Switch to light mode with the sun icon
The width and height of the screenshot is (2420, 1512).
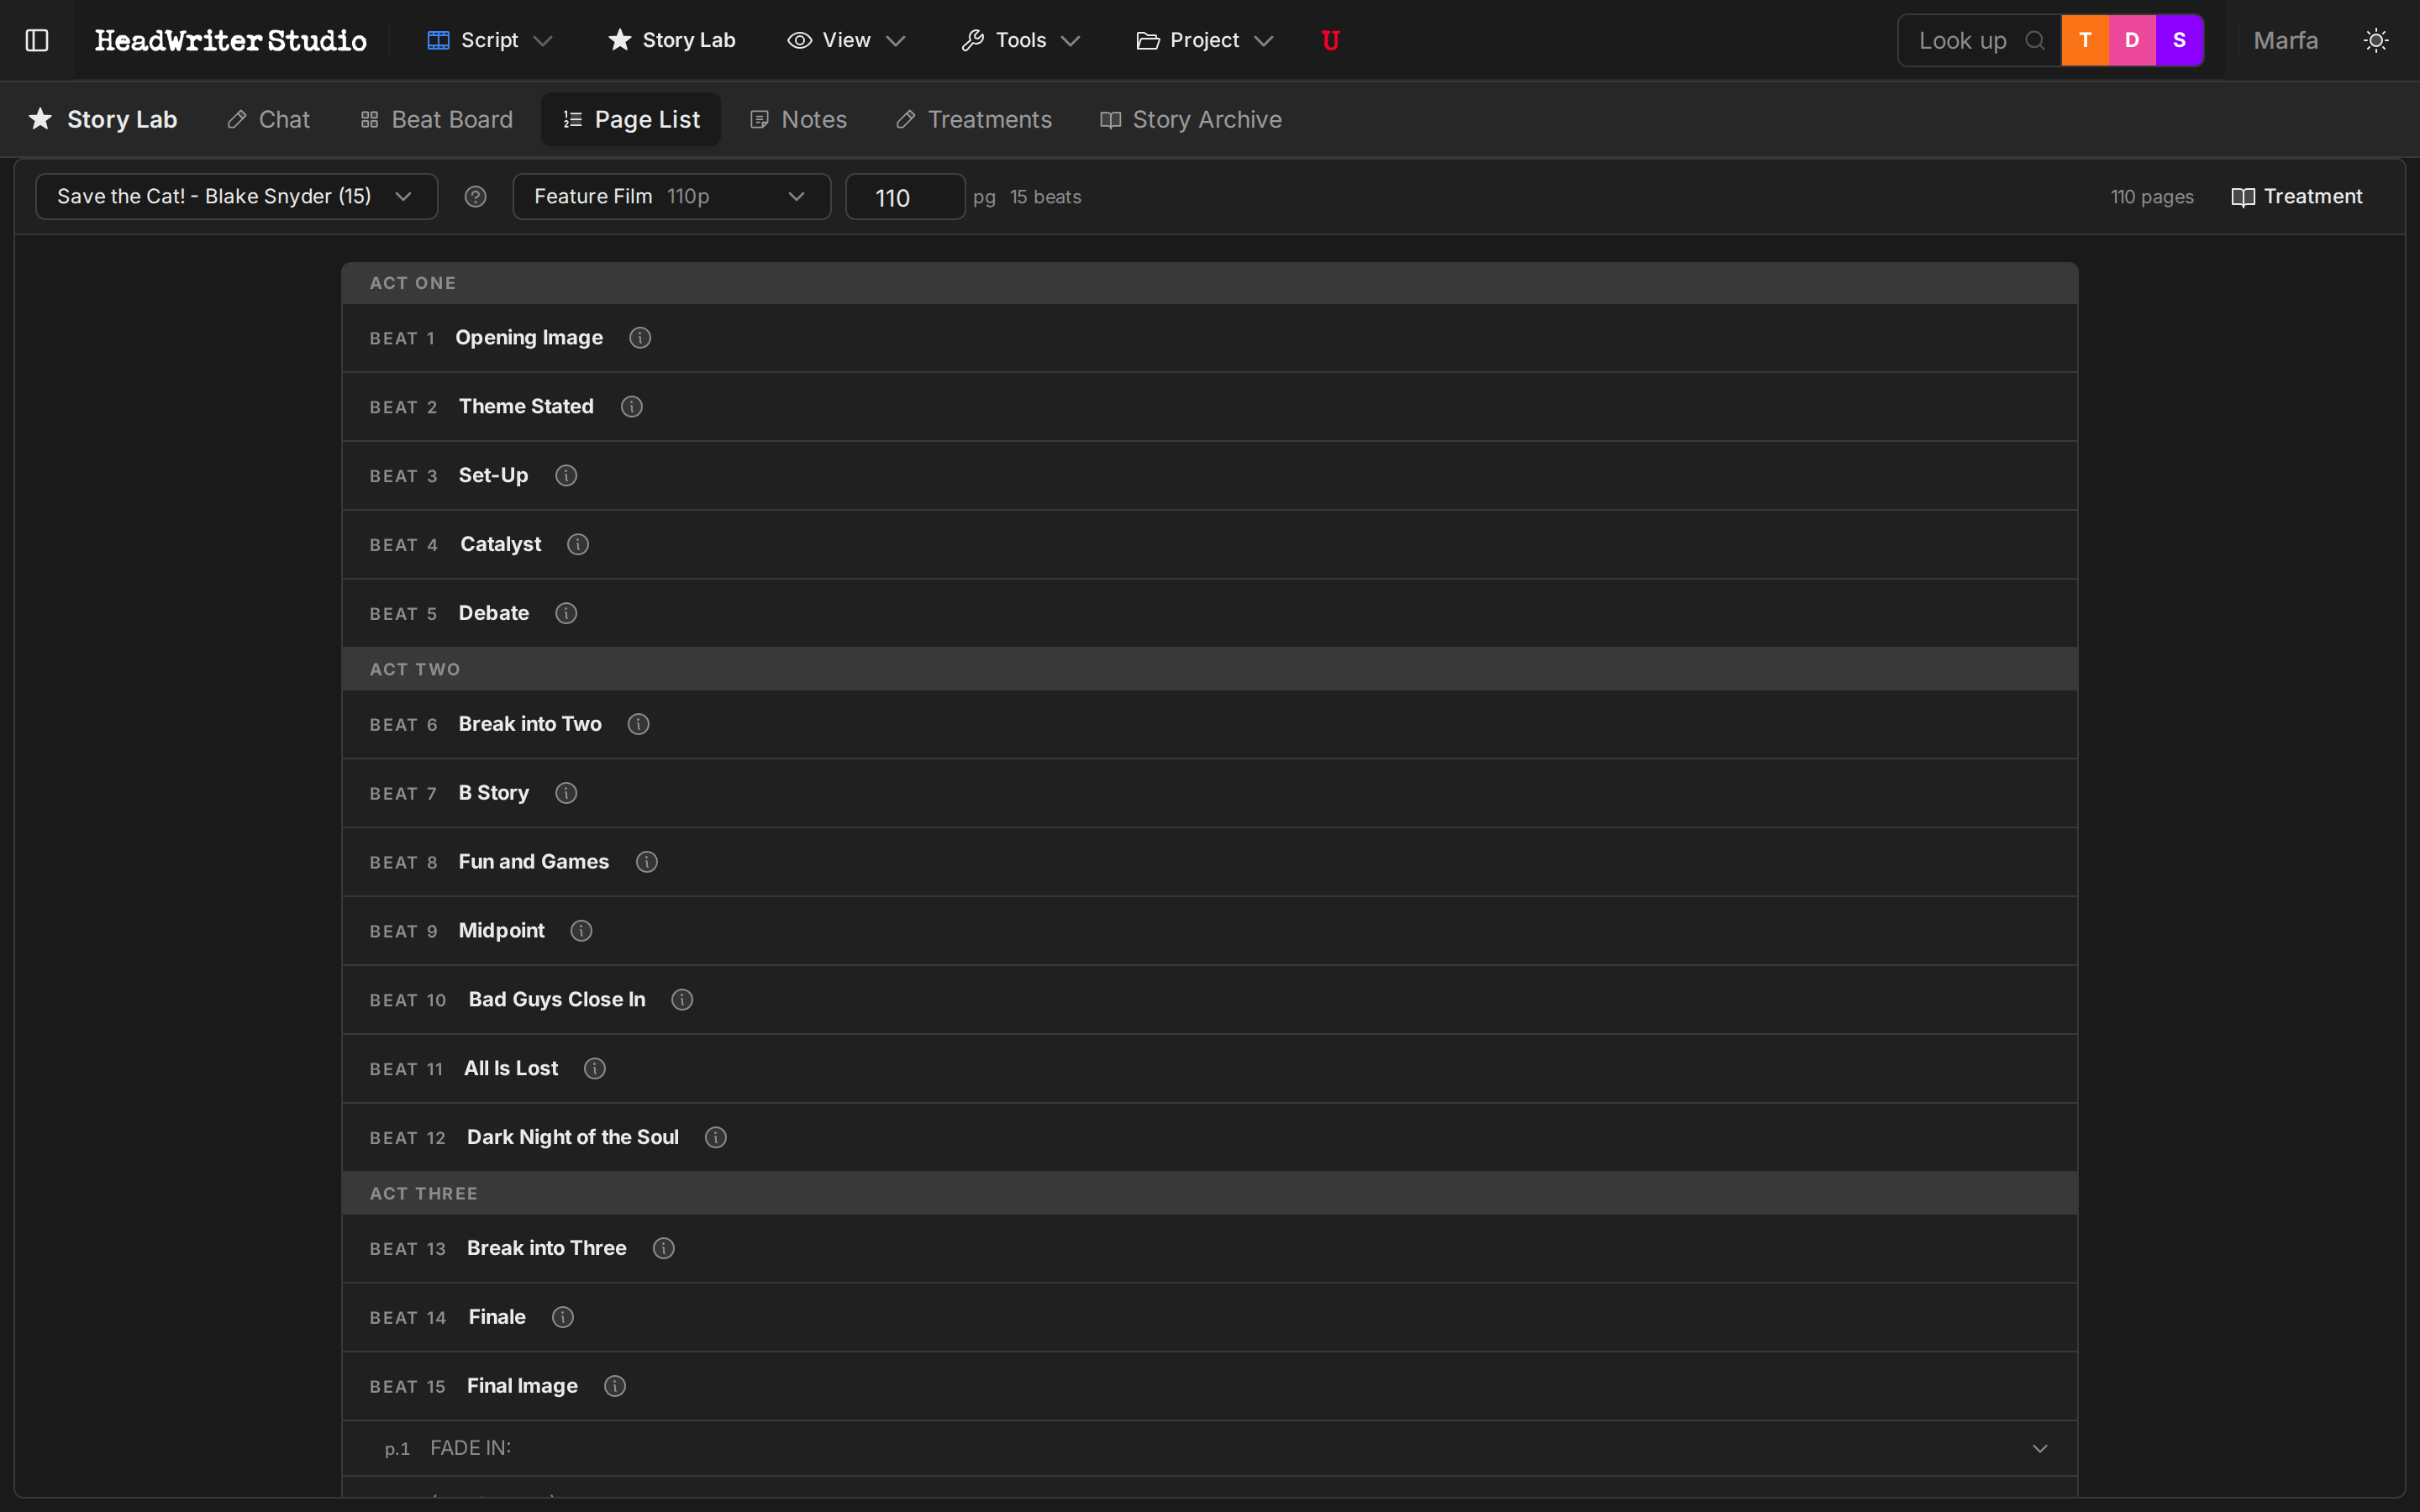point(2377,40)
